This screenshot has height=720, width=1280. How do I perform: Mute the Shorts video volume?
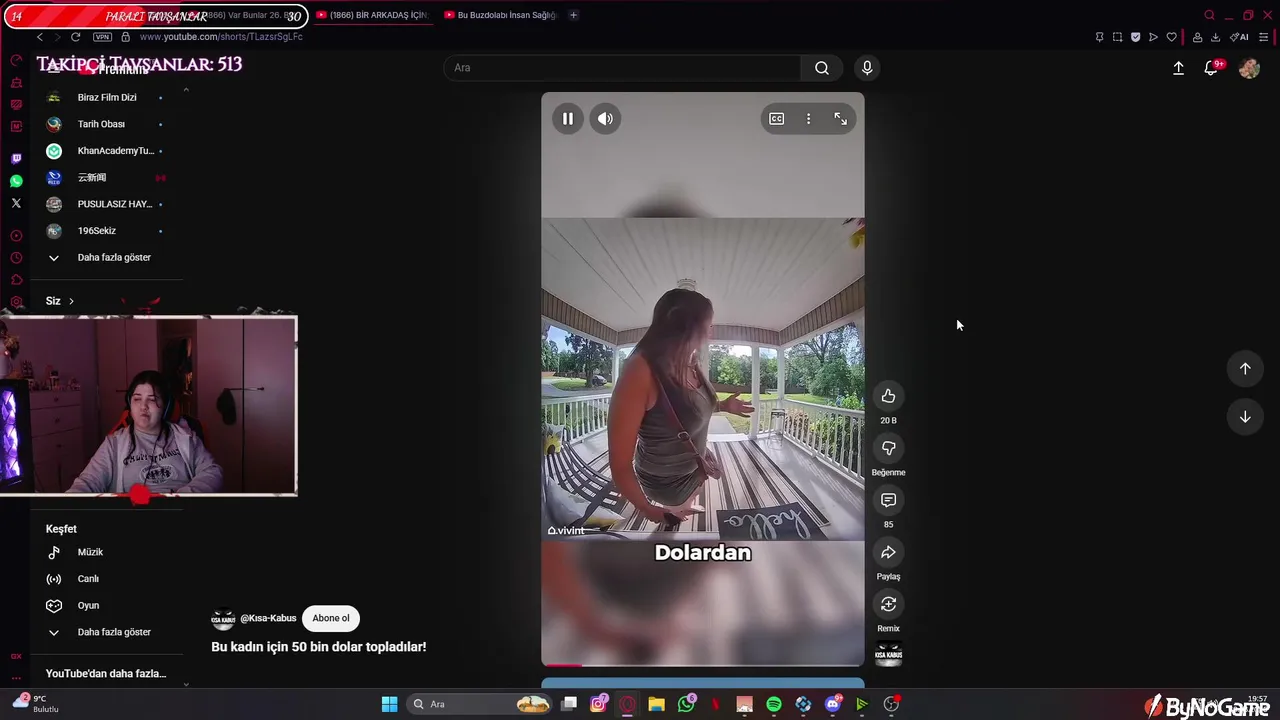pyautogui.click(x=605, y=119)
